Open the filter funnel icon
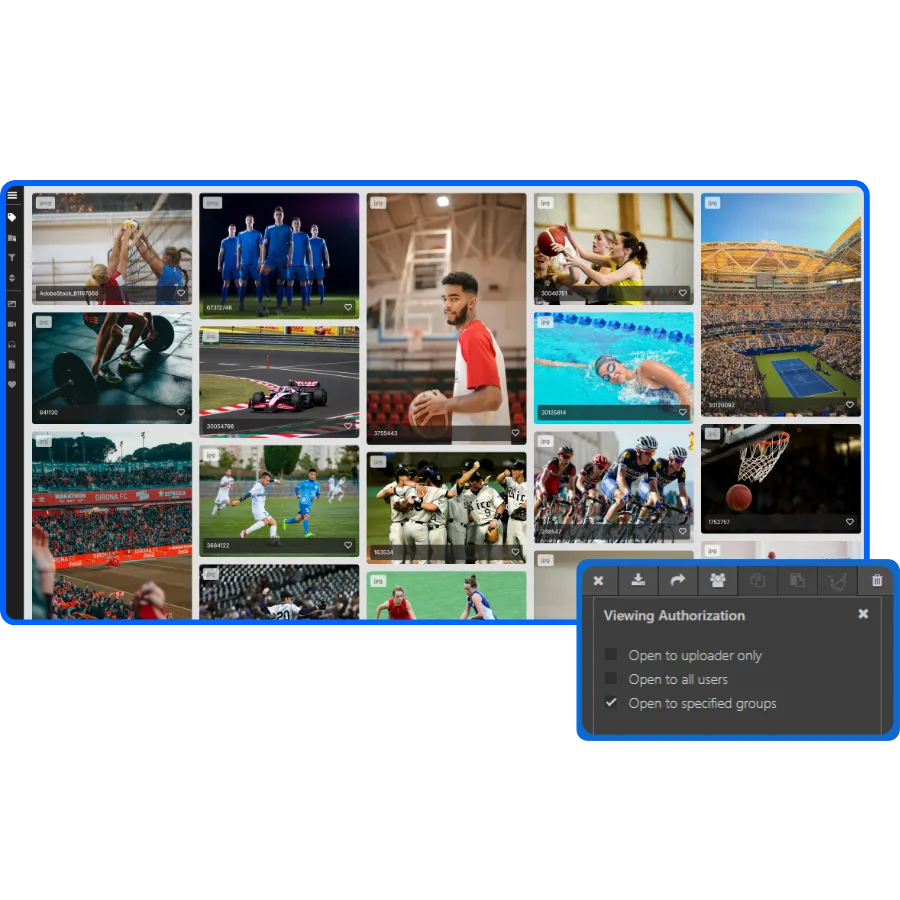 pos(12,258)
